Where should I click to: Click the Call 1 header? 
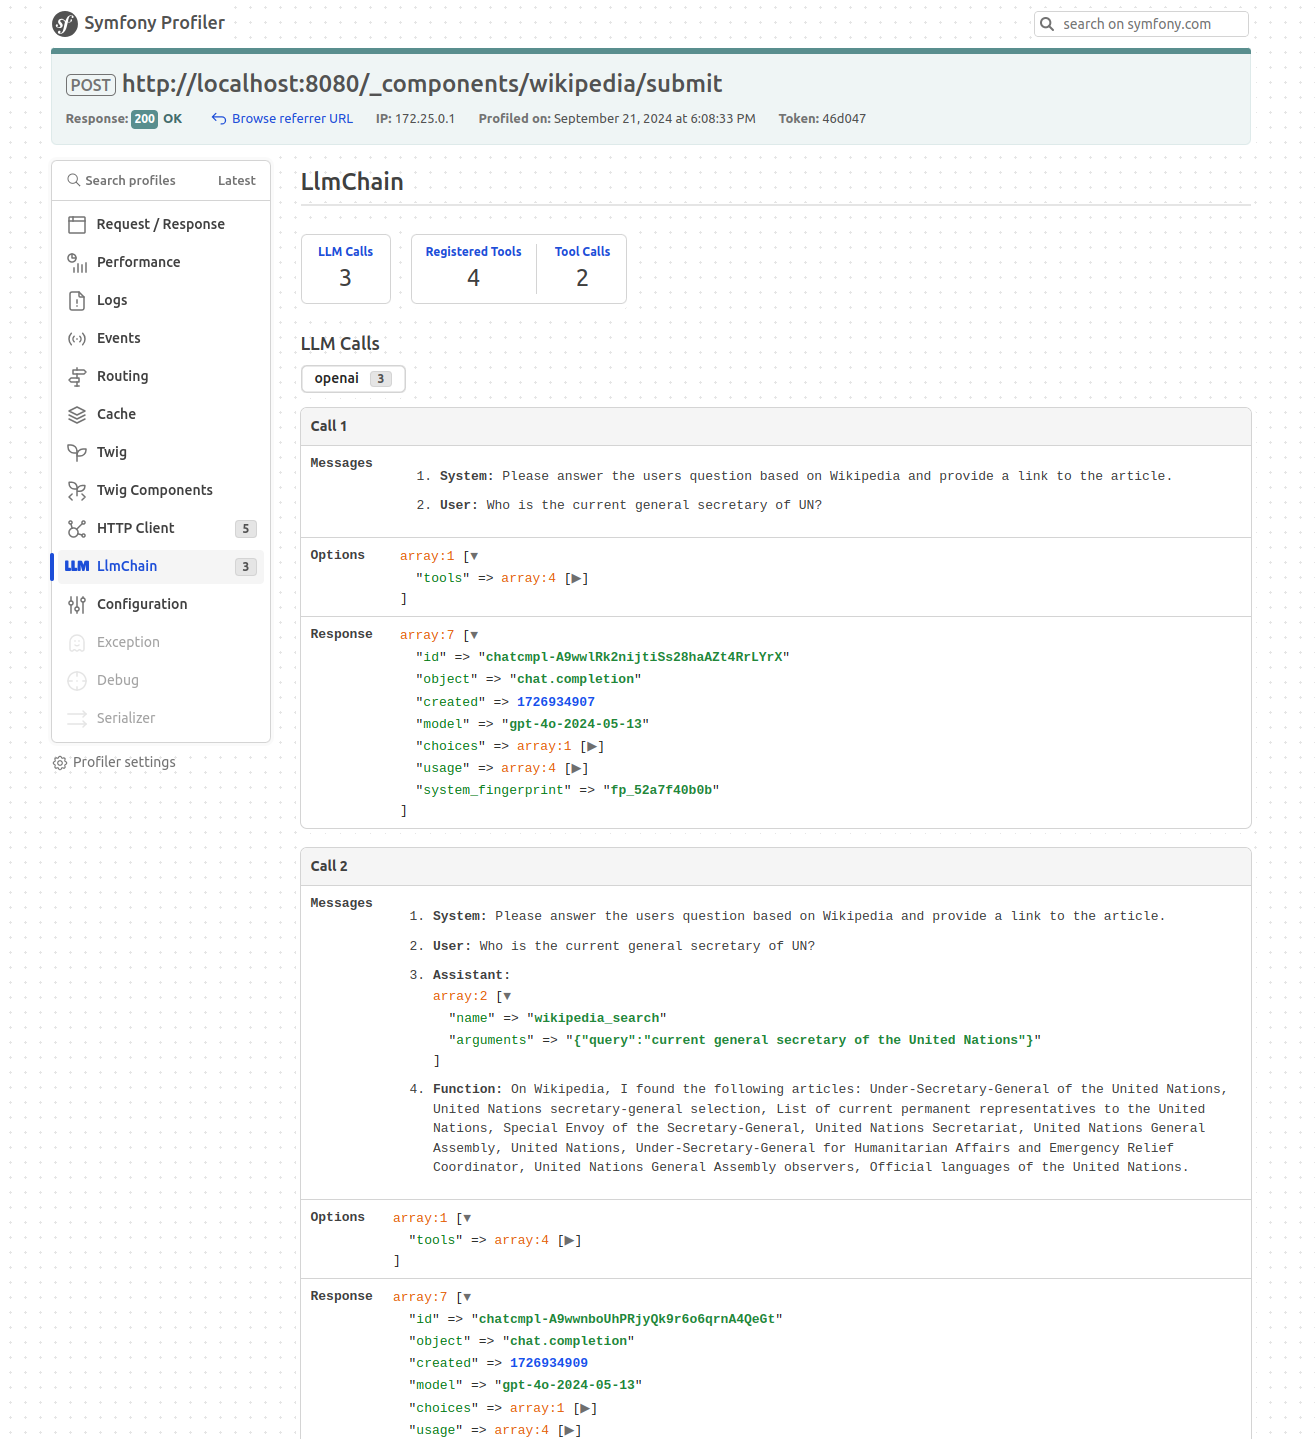(x=776, y=426)
